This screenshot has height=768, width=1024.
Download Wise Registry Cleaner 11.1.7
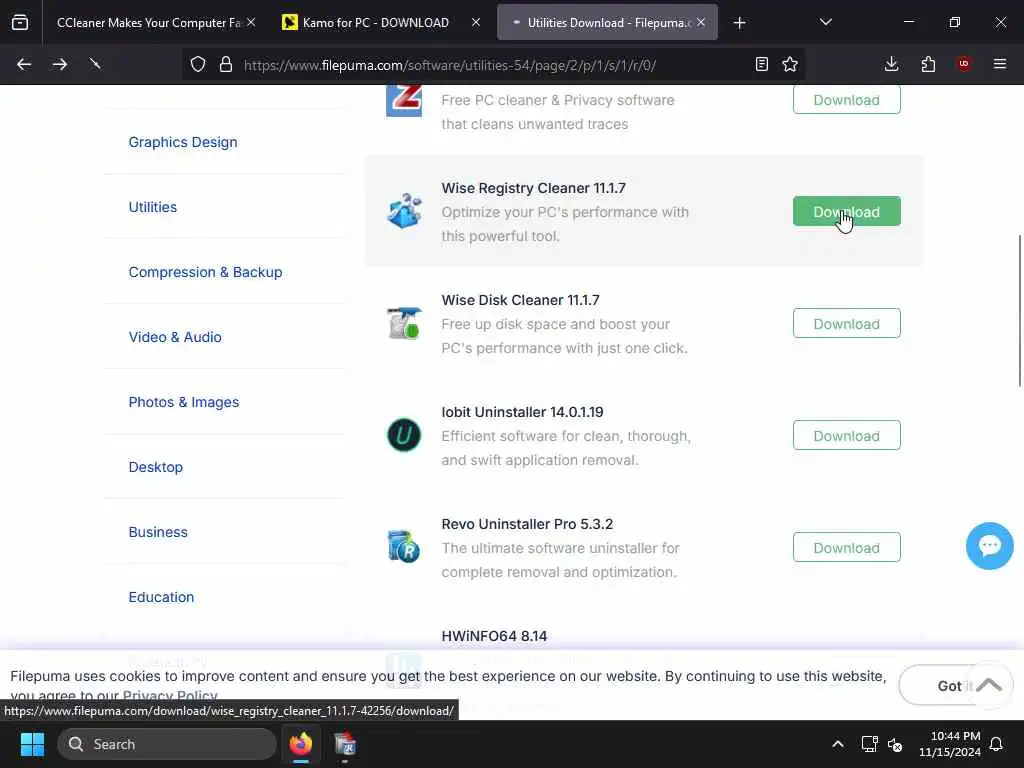(x=846, y=212)
